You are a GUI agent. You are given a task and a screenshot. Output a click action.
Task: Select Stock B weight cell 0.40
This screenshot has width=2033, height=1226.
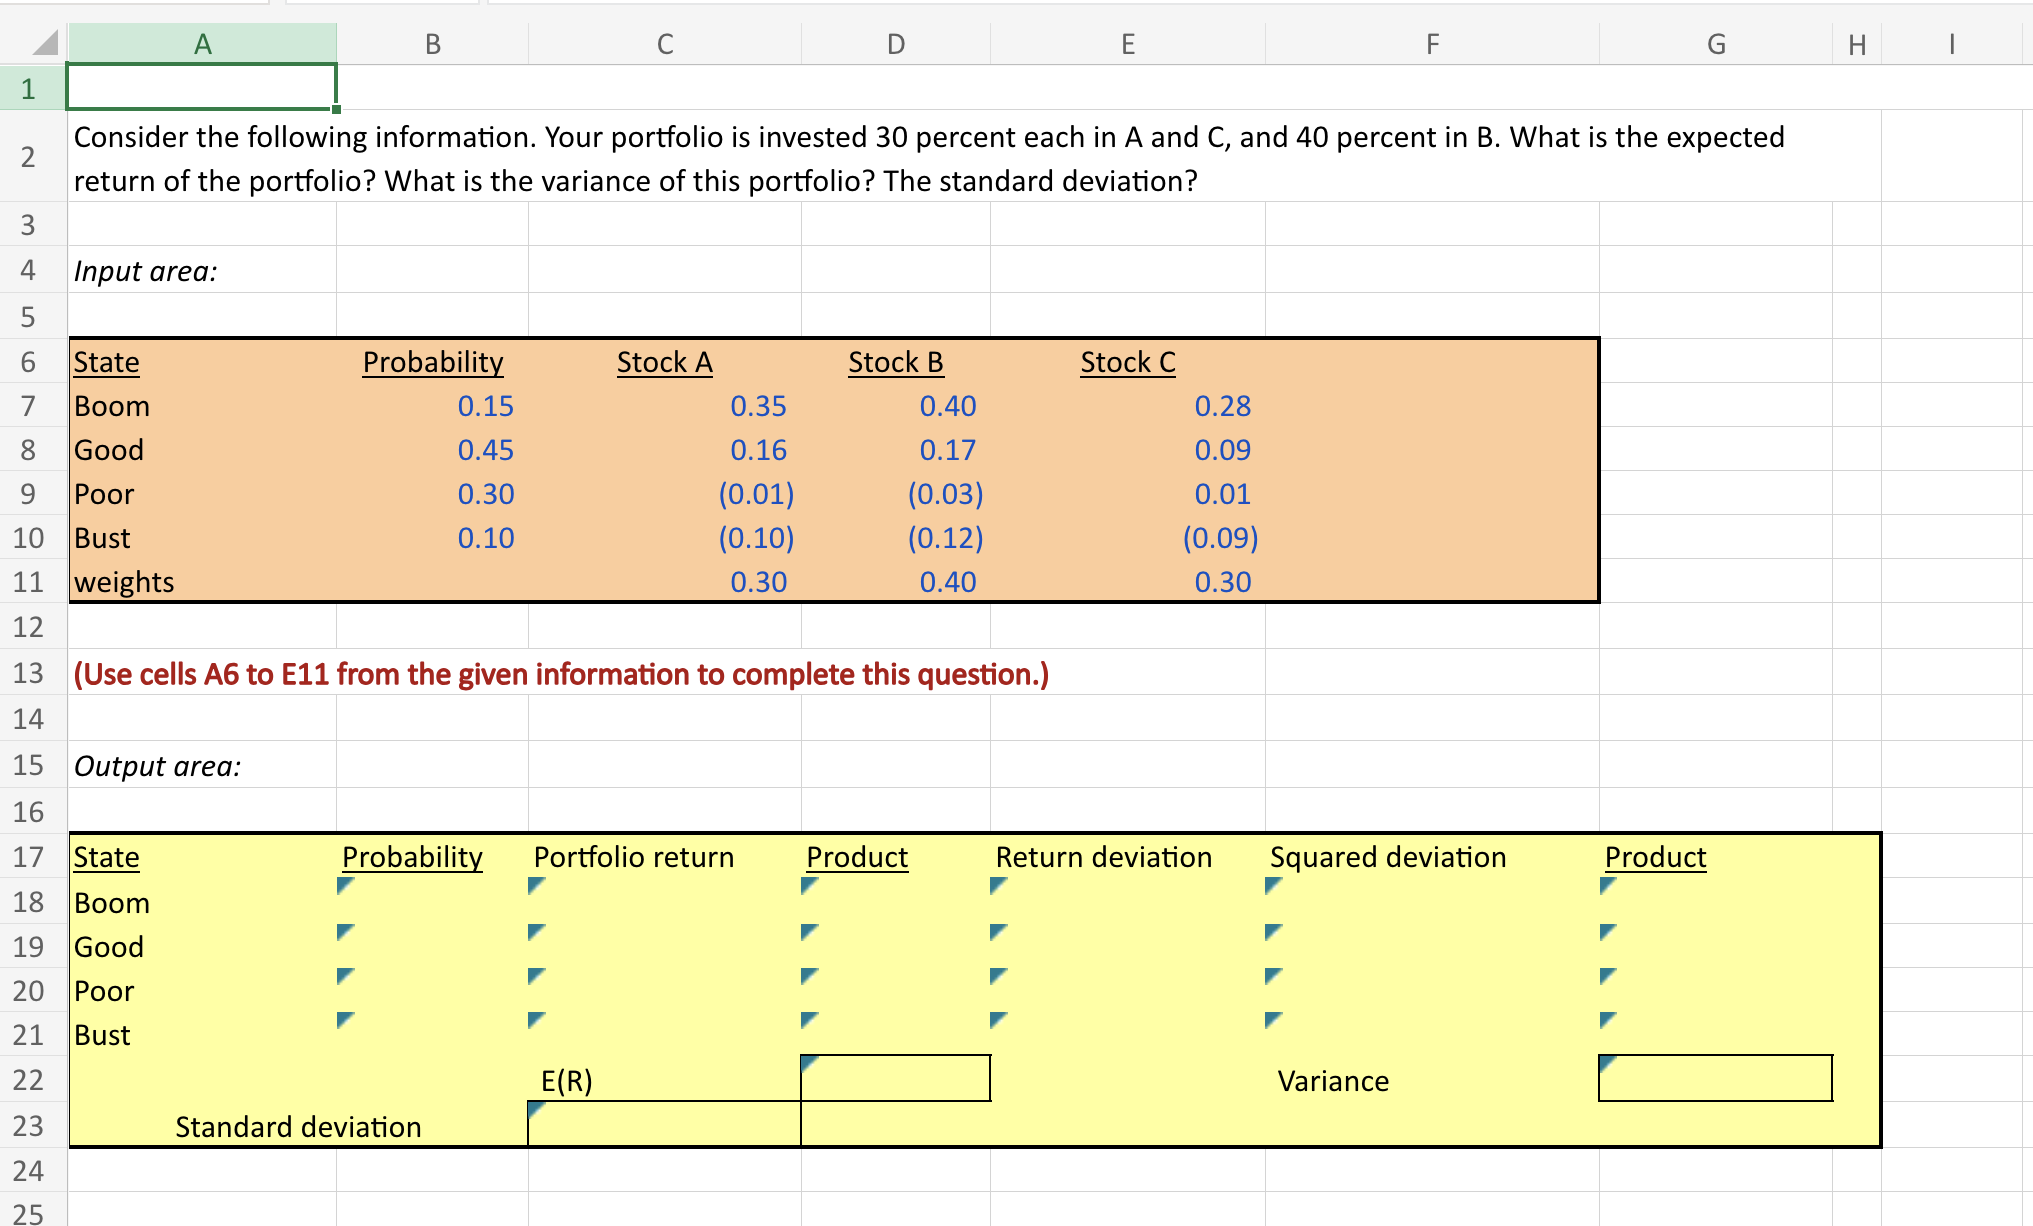947,582
